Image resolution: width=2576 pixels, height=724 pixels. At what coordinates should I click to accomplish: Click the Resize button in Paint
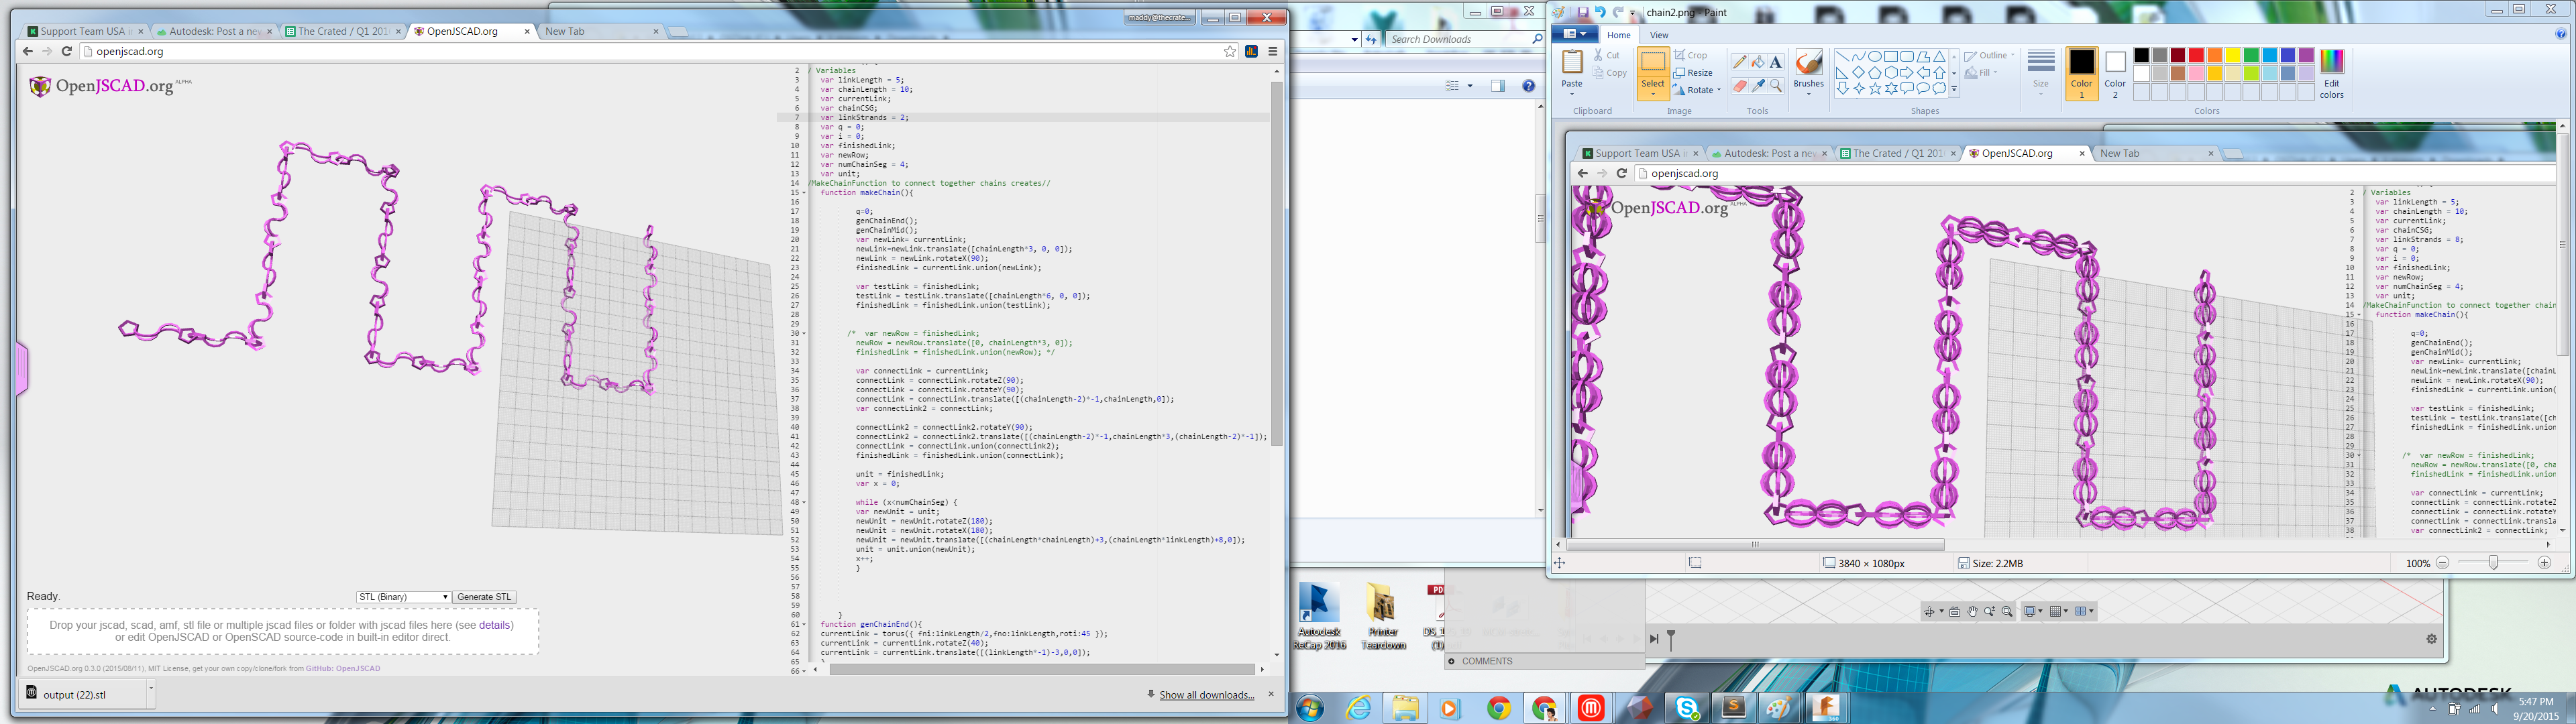point(1693,72)
